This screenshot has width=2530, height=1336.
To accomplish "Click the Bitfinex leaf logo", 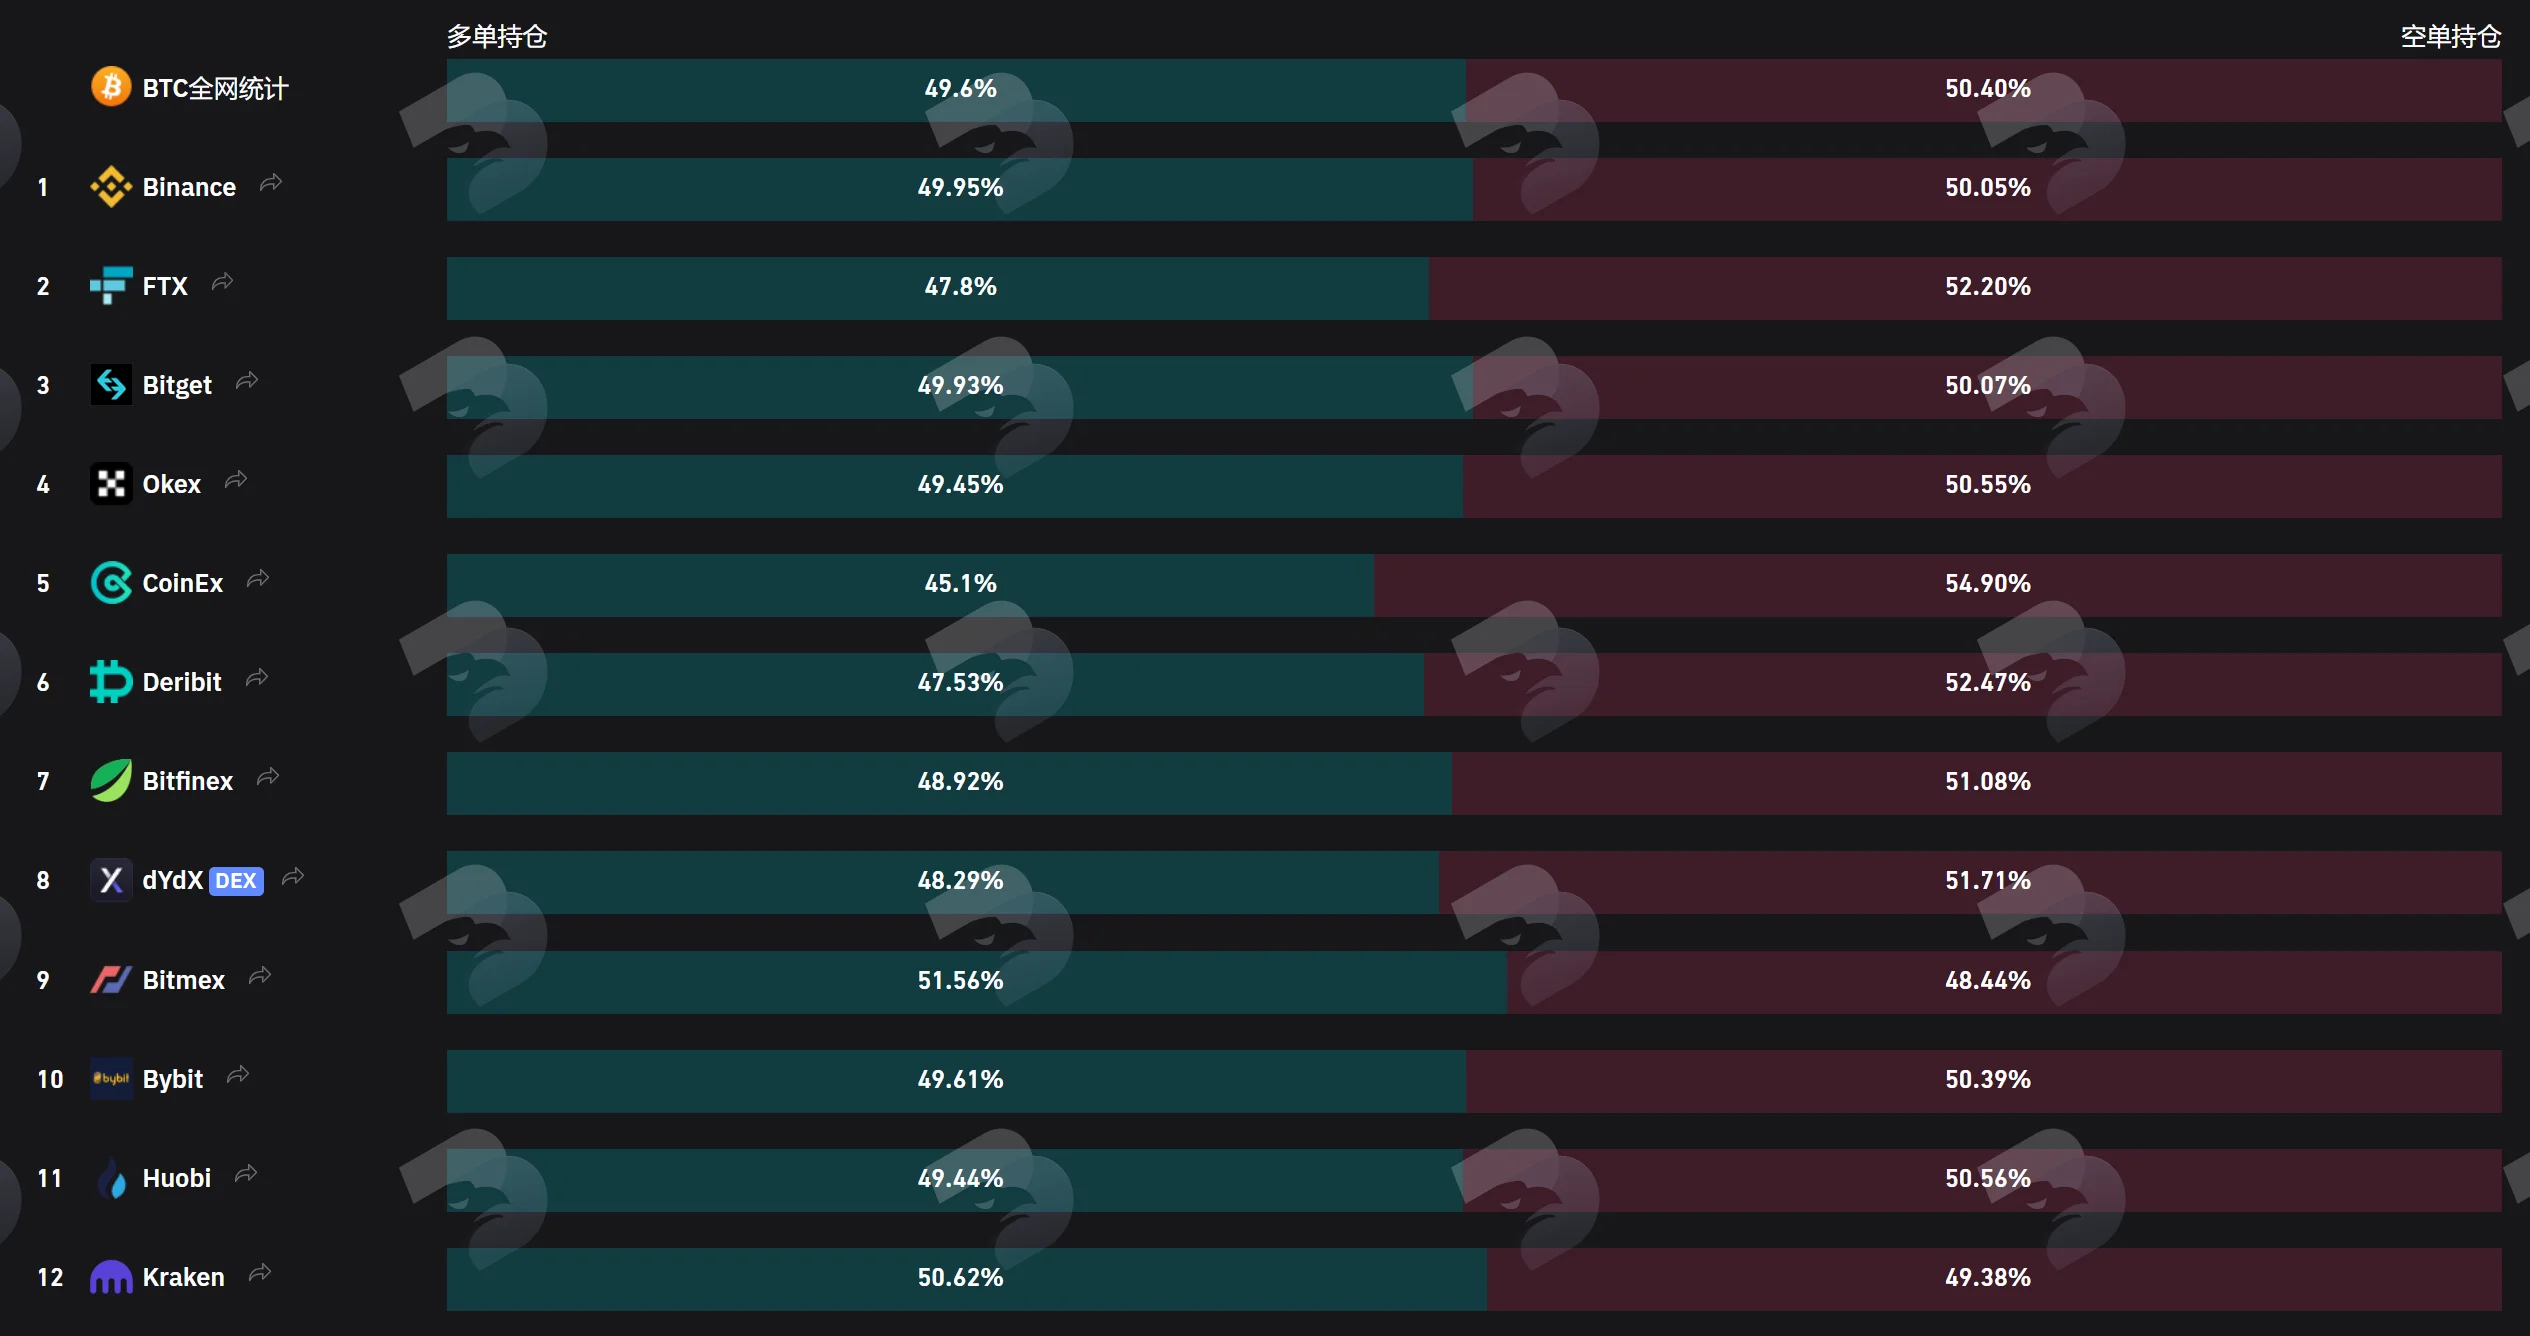I will pos(111,781).
